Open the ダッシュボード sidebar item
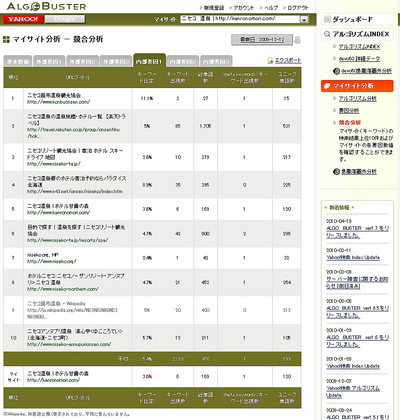The width and height of the screenshot is (400, 420). pos(357,19)
